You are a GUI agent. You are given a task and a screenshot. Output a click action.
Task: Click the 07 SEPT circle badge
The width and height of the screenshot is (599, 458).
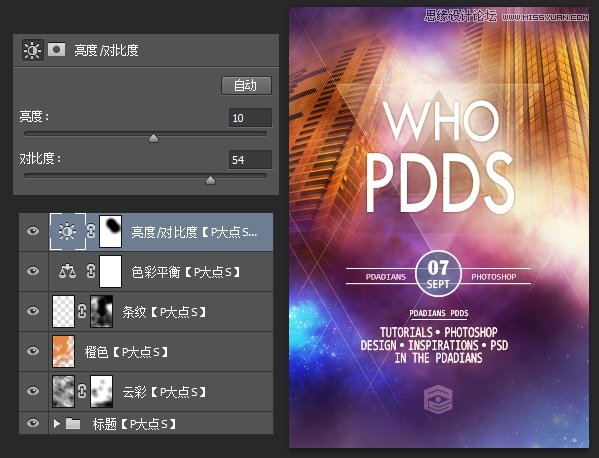coord(438,274)
